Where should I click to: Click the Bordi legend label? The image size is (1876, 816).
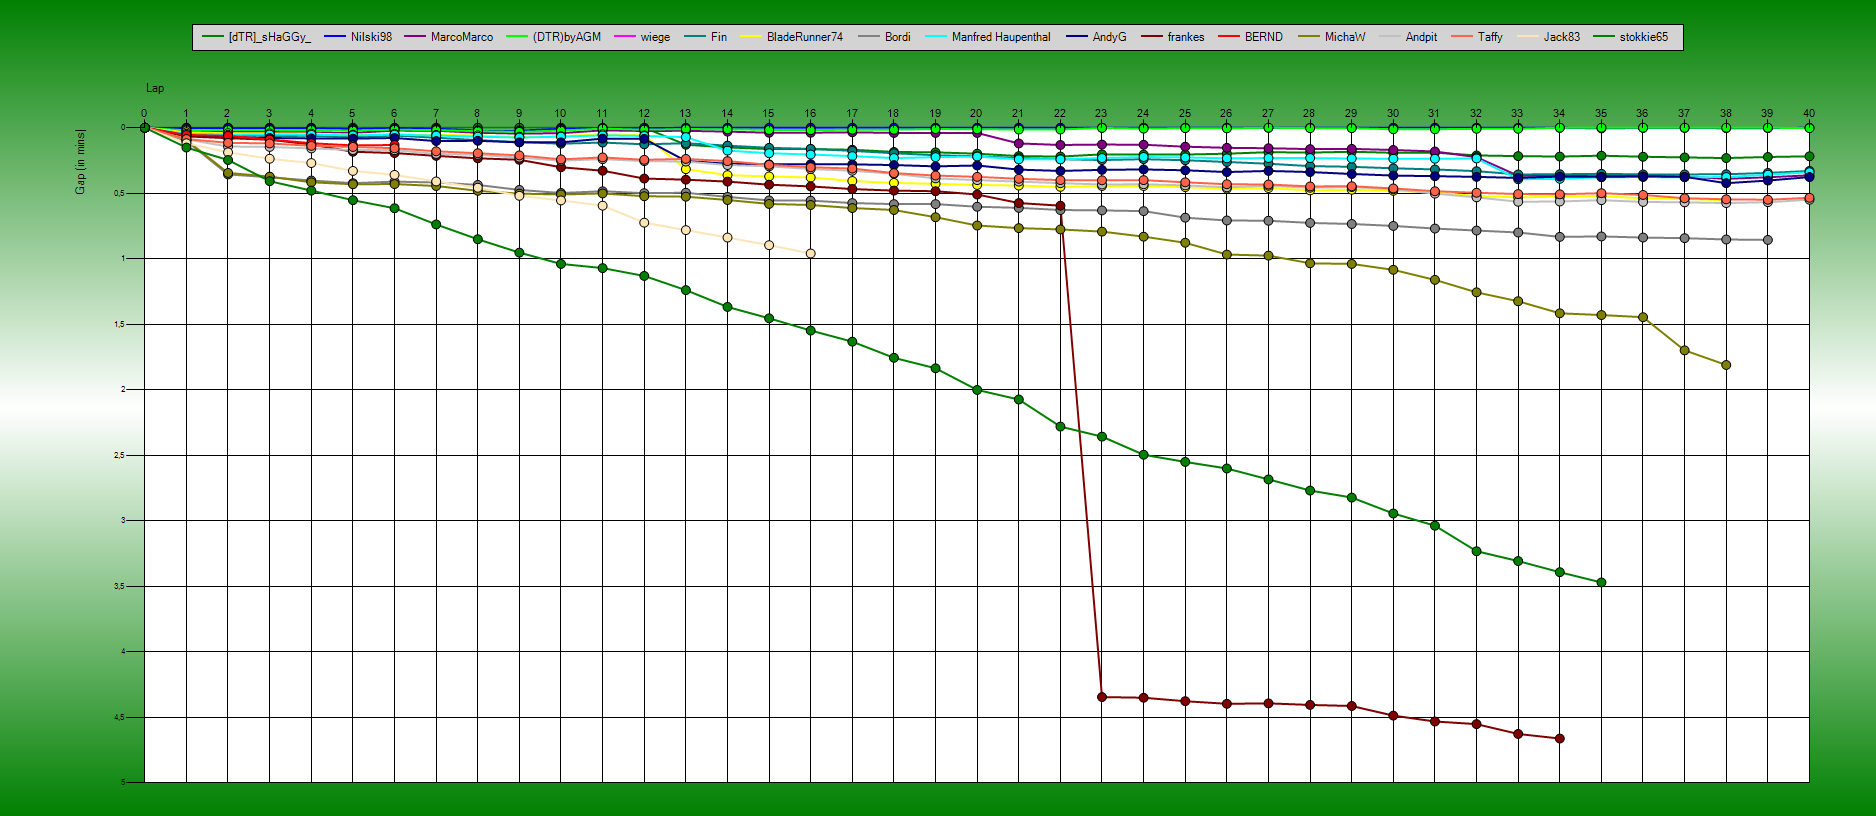[898, 37]
